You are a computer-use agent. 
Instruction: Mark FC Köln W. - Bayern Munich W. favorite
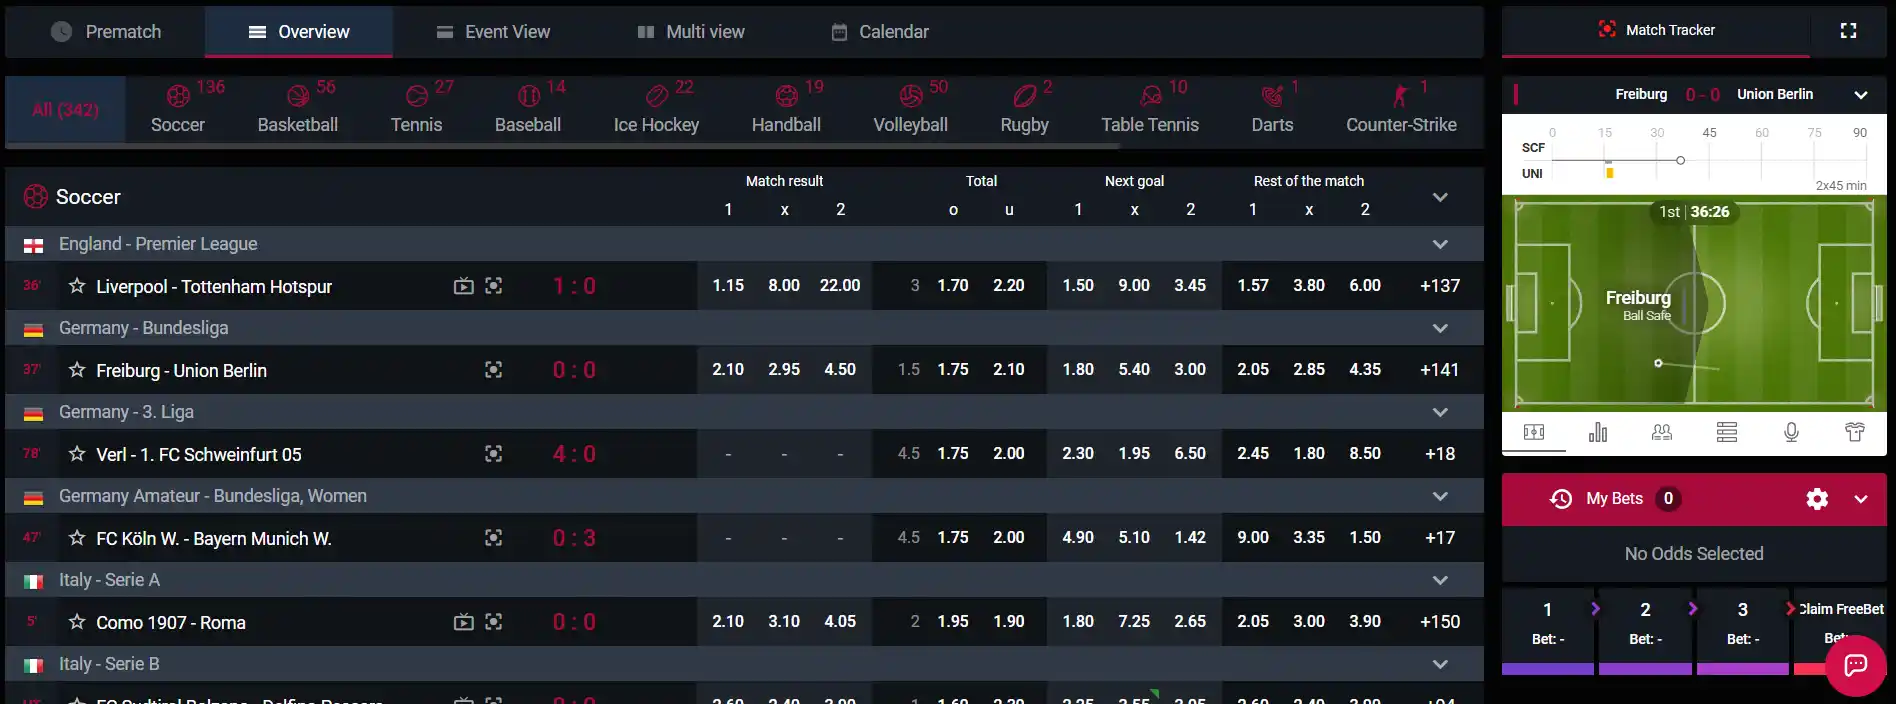[77, 538]
